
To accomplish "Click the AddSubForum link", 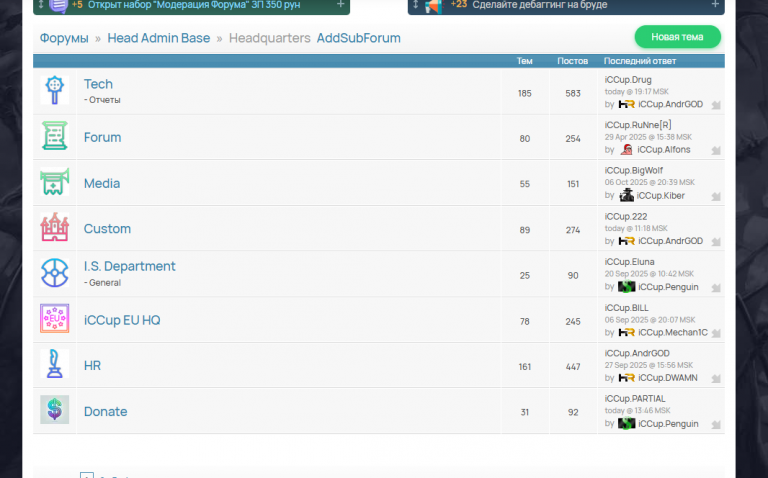I will pyautogui.click(x=359, y=38).
